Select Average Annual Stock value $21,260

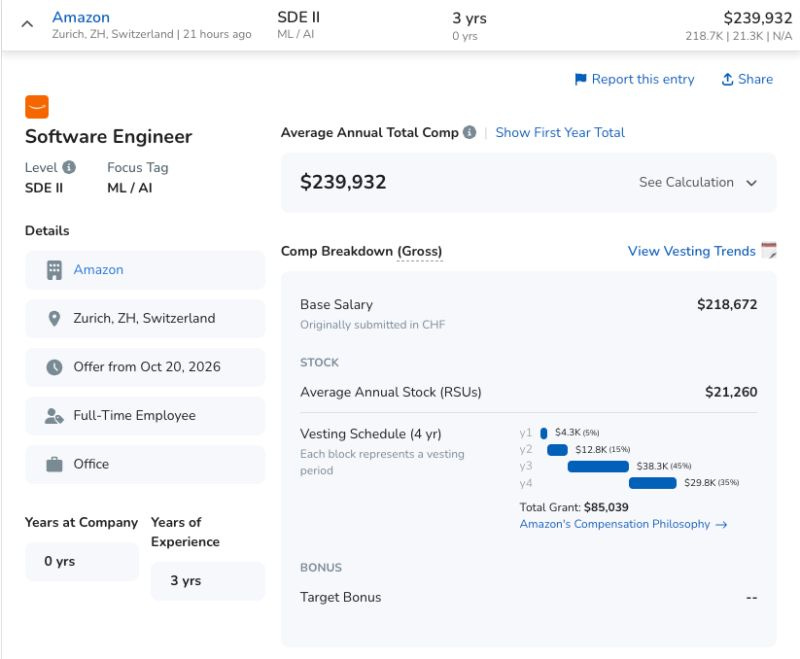coord(731,392)
